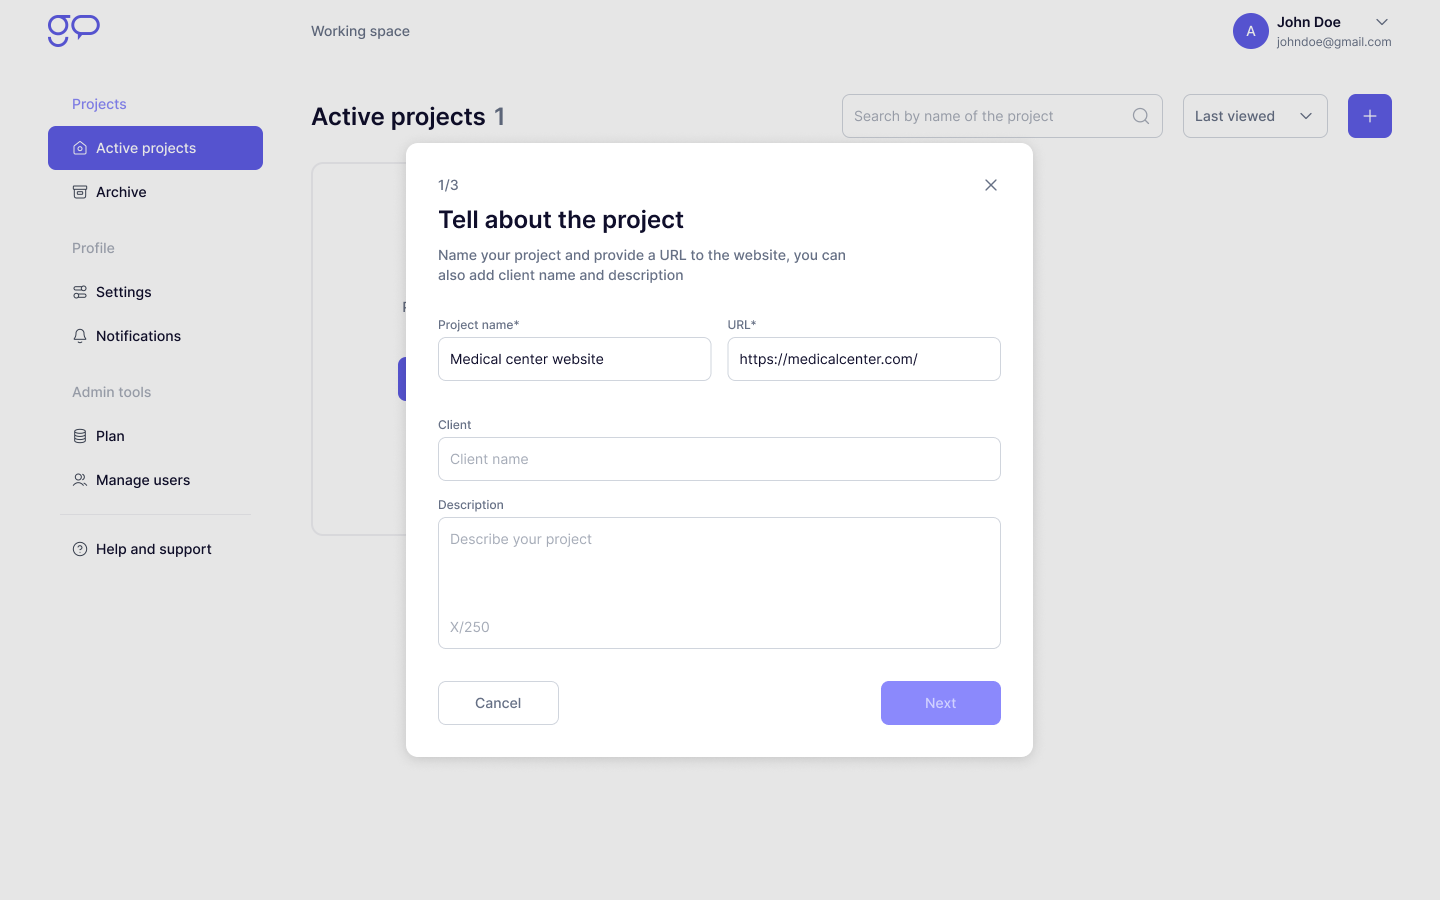The image size is (1440, 900).
Task: Go to Archive in the sidebar
Action: [x=121, y=192]
